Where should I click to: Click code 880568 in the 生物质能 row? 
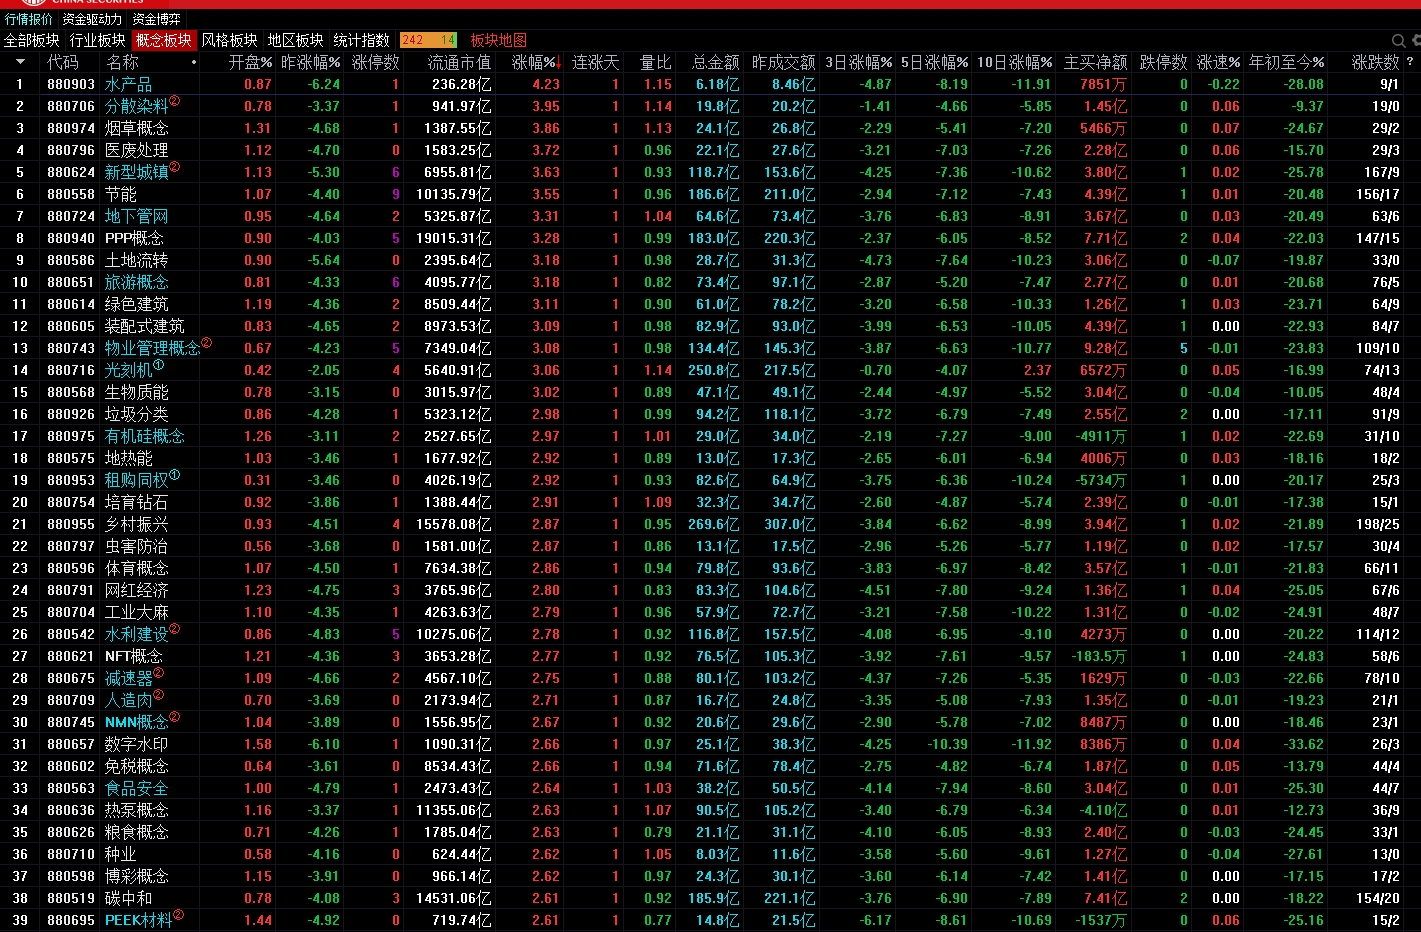(71, 392)
